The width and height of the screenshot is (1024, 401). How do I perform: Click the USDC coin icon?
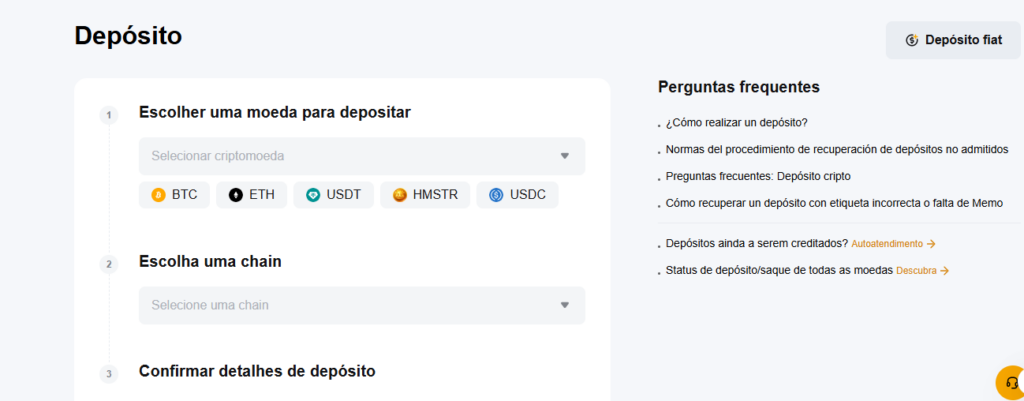click(496, 195)
